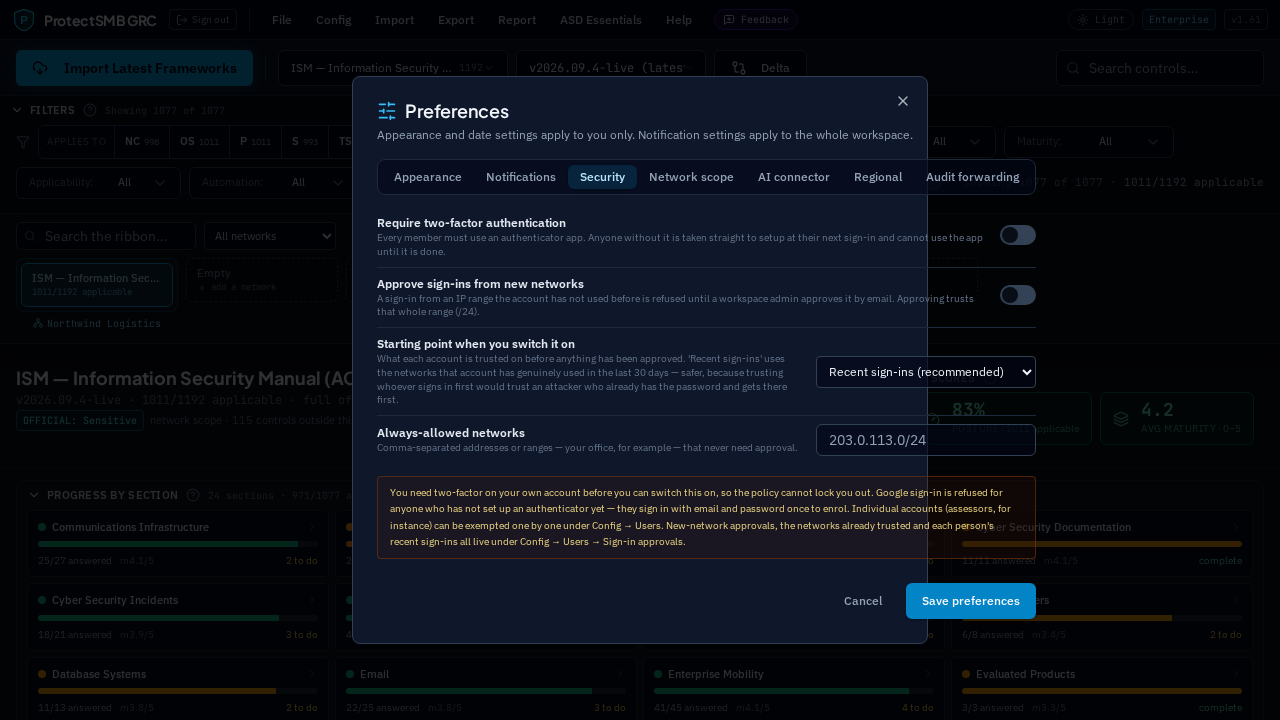Open the Maturity filter dropdown

[x=1089, y=142]
